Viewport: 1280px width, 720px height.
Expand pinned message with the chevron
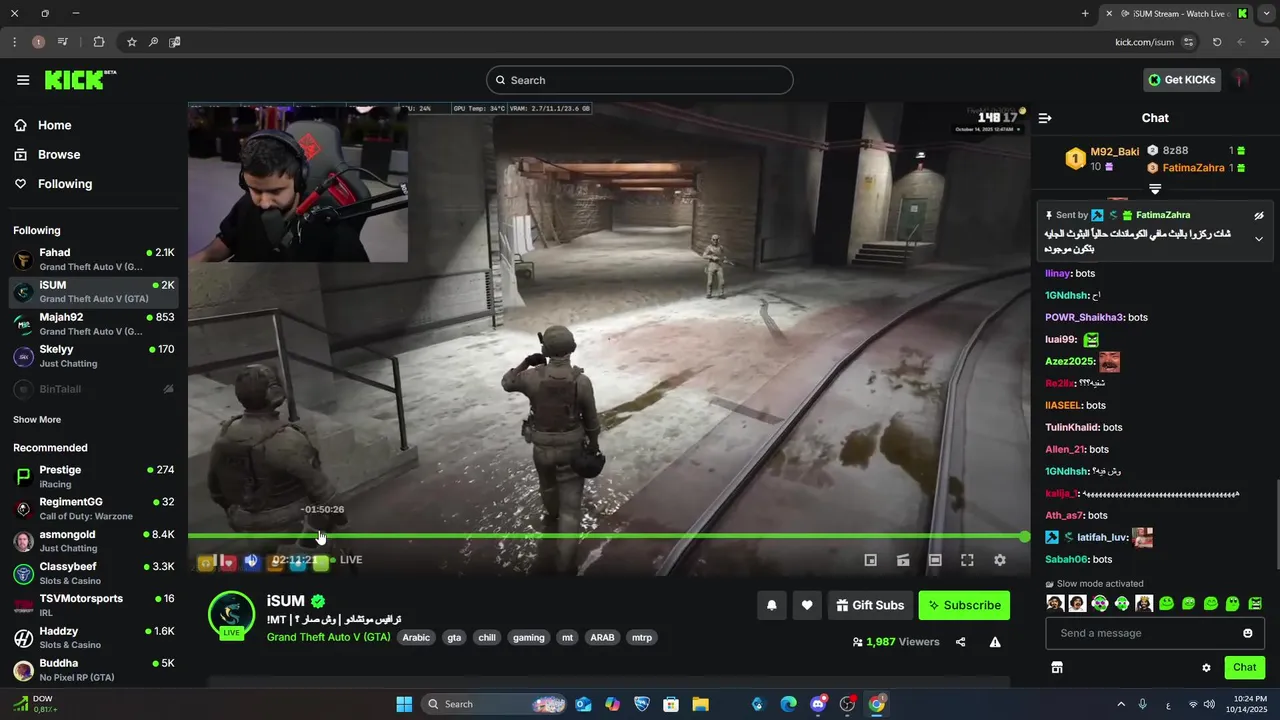(x=1259, y=239)
